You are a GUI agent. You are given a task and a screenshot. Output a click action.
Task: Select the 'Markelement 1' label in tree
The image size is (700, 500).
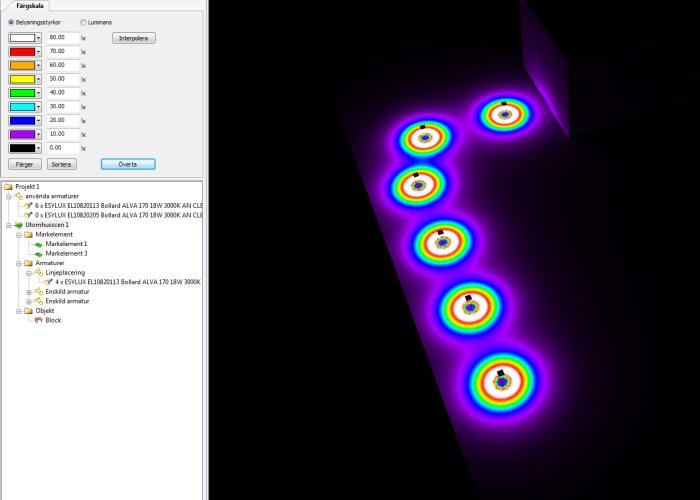pos(67,244)
